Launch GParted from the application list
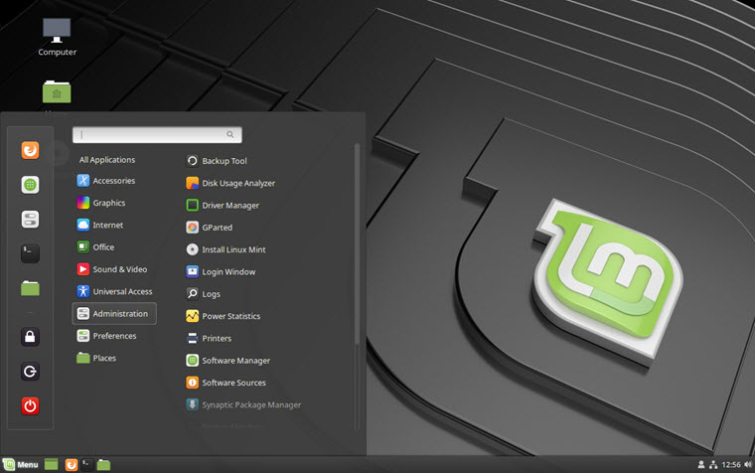 [x=209, y=227]
